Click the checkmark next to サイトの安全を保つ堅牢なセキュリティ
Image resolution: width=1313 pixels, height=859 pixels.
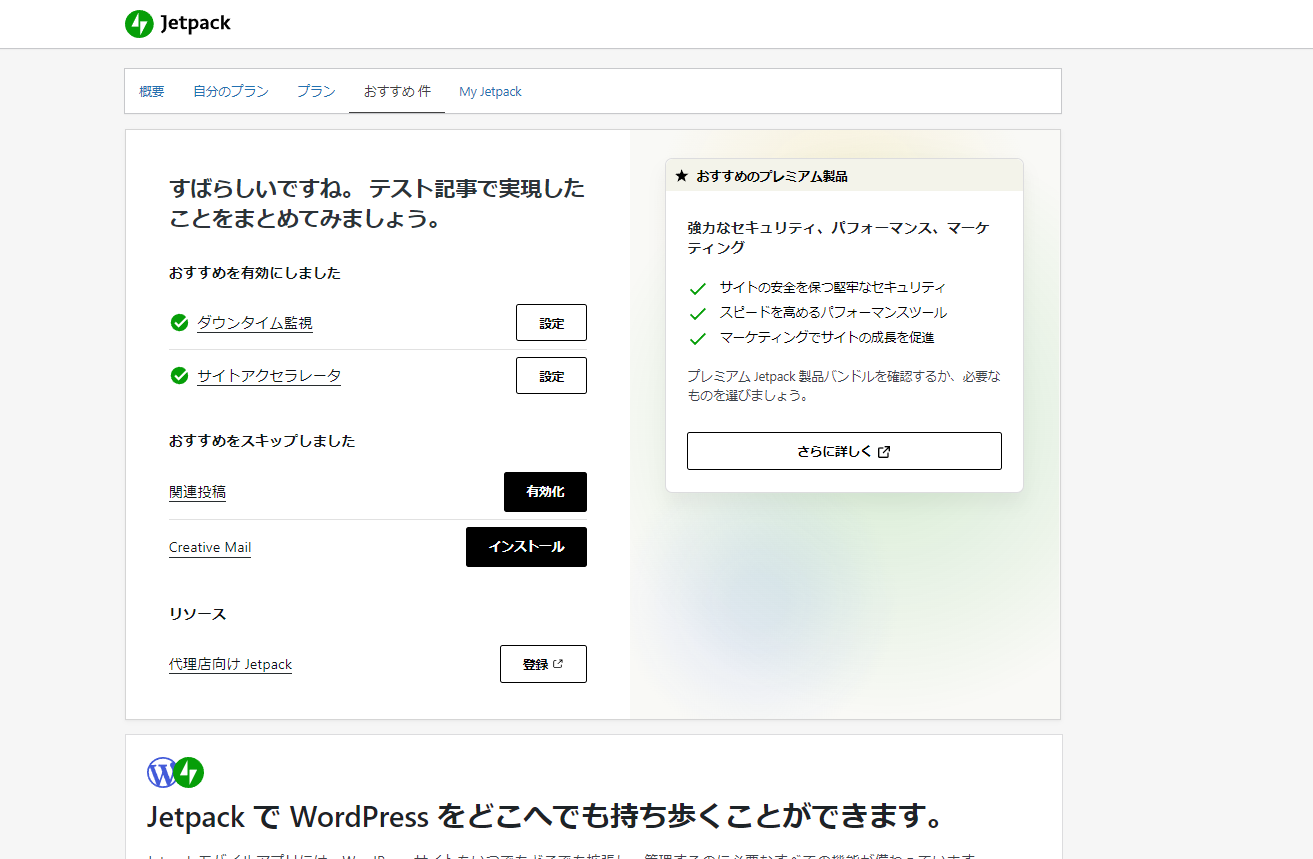click(698, 288)
